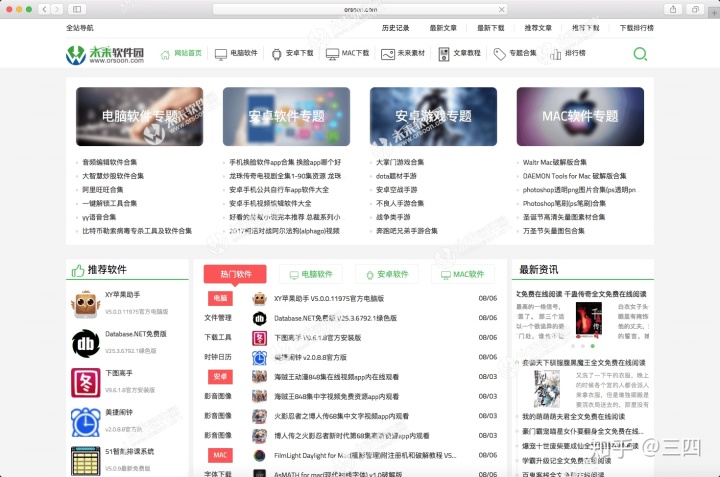
Task: Open the 电脑软件 navigation item
Action: [236, 54]
